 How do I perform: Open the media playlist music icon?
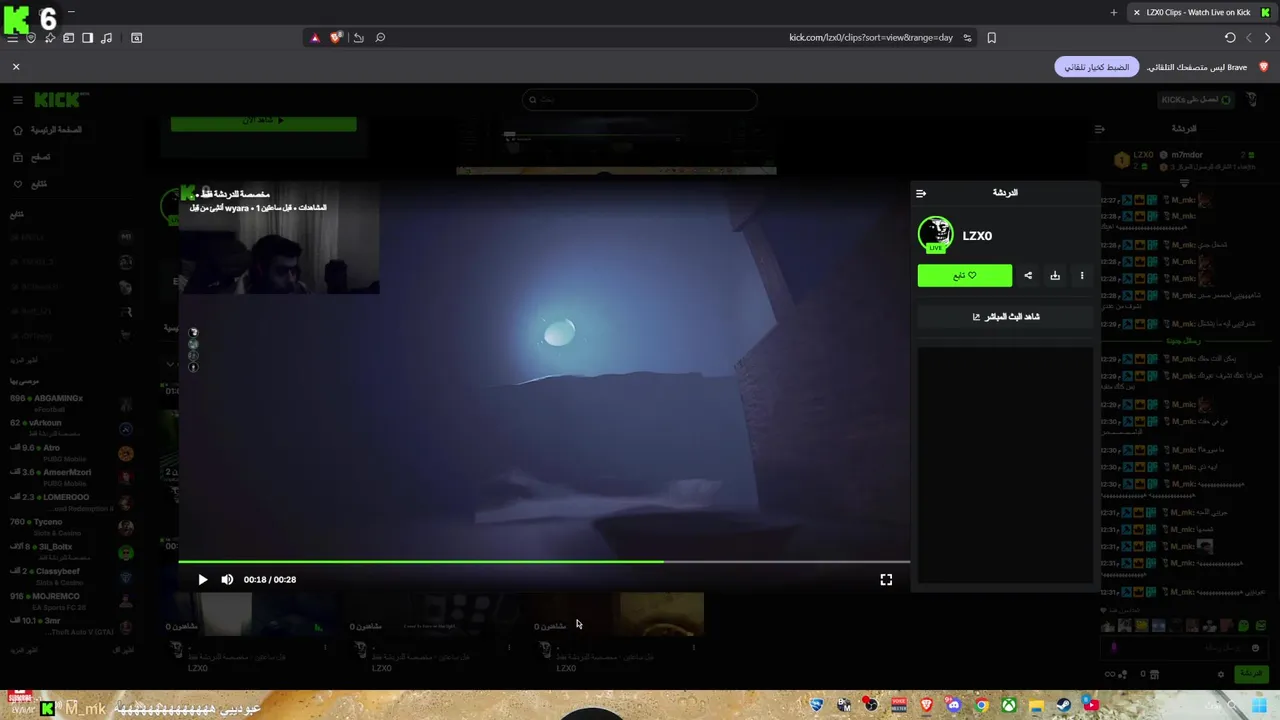107,38
